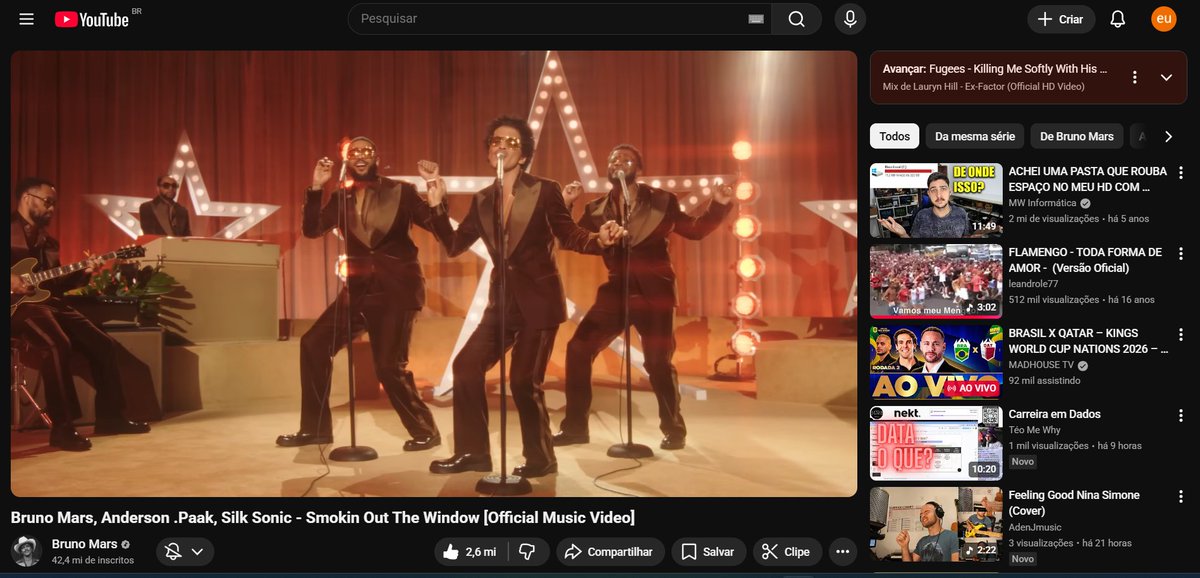Click the 42,4 mi de inscritos text
This screenshot has width=1200, height=578.
tap(93, 561)
